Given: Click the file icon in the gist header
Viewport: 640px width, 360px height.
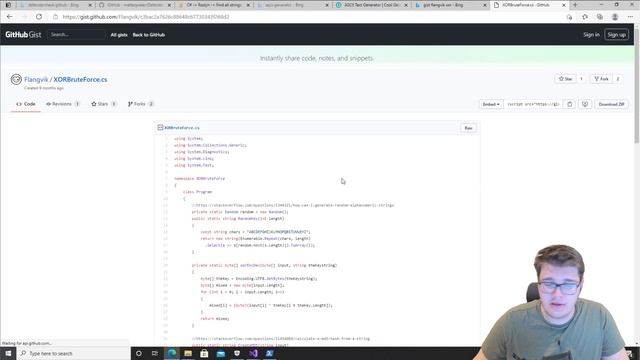Looking at the screenshot, I should click(x=160, y=128).
